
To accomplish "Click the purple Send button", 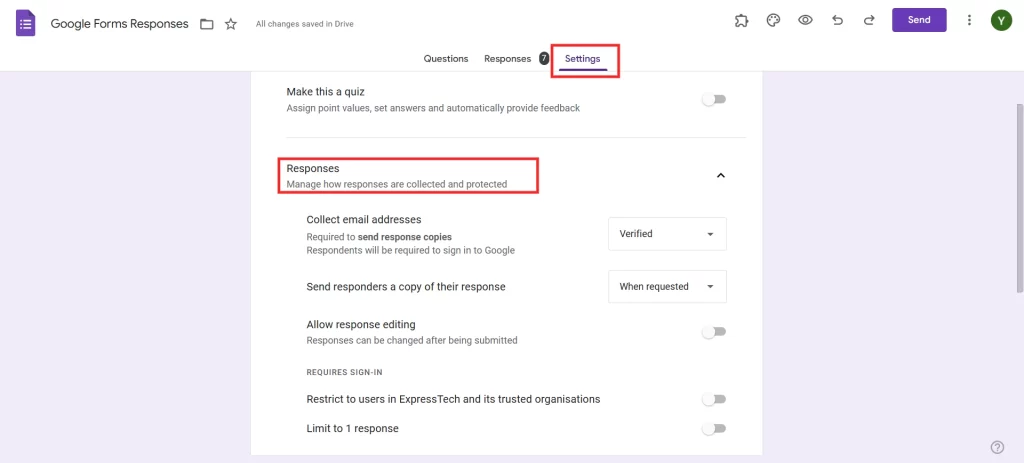I will pyautogui.click(x=919, y=20).
